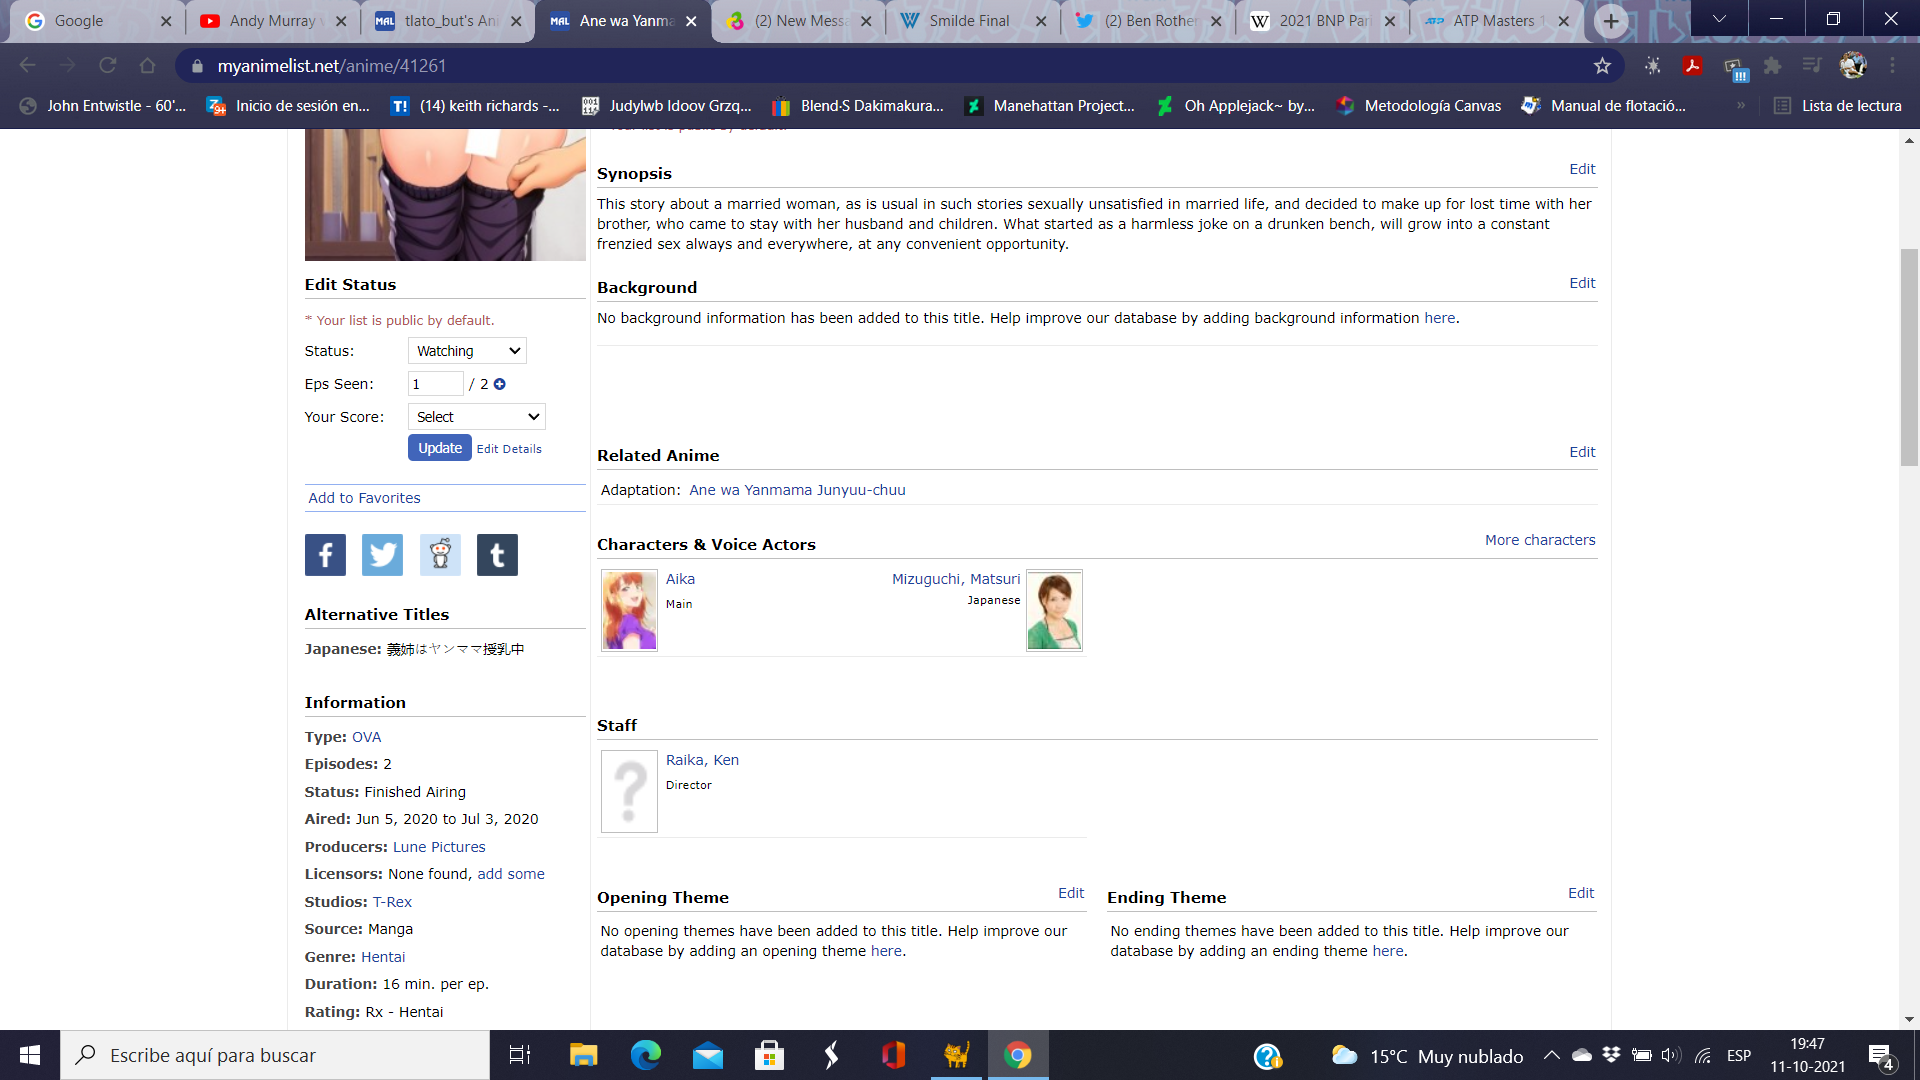Image resolution: width=1920 pixels, height=1080 pixels.
Task: Click the Eps Seen input field
Action: tap(435, 384)
